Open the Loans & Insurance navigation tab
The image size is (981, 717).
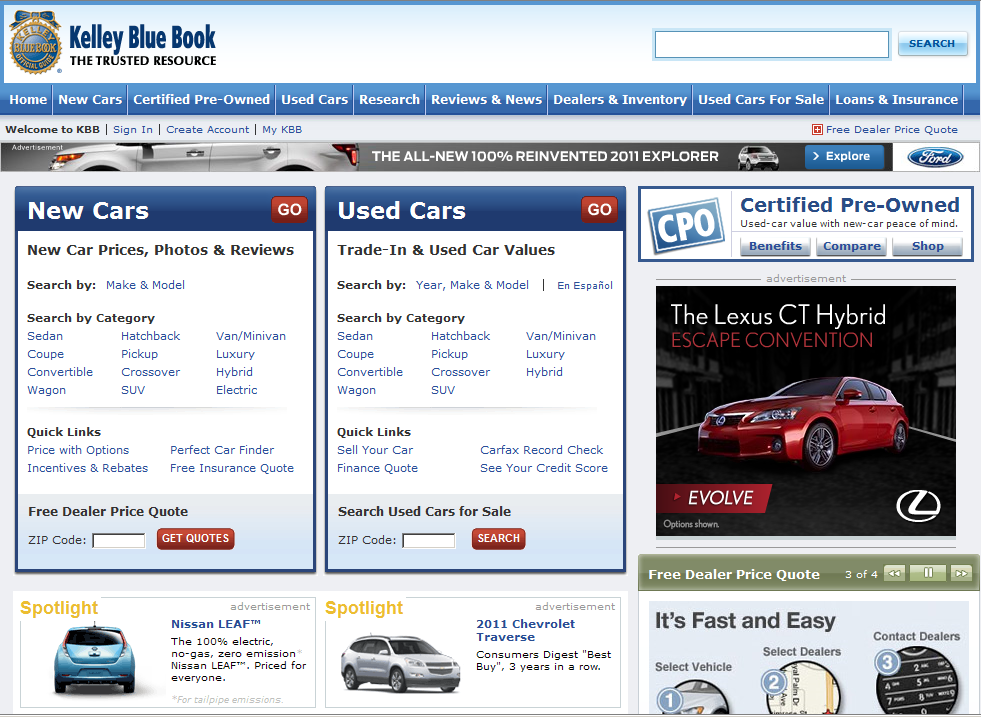pyautogui.click(x=896, y=99)
